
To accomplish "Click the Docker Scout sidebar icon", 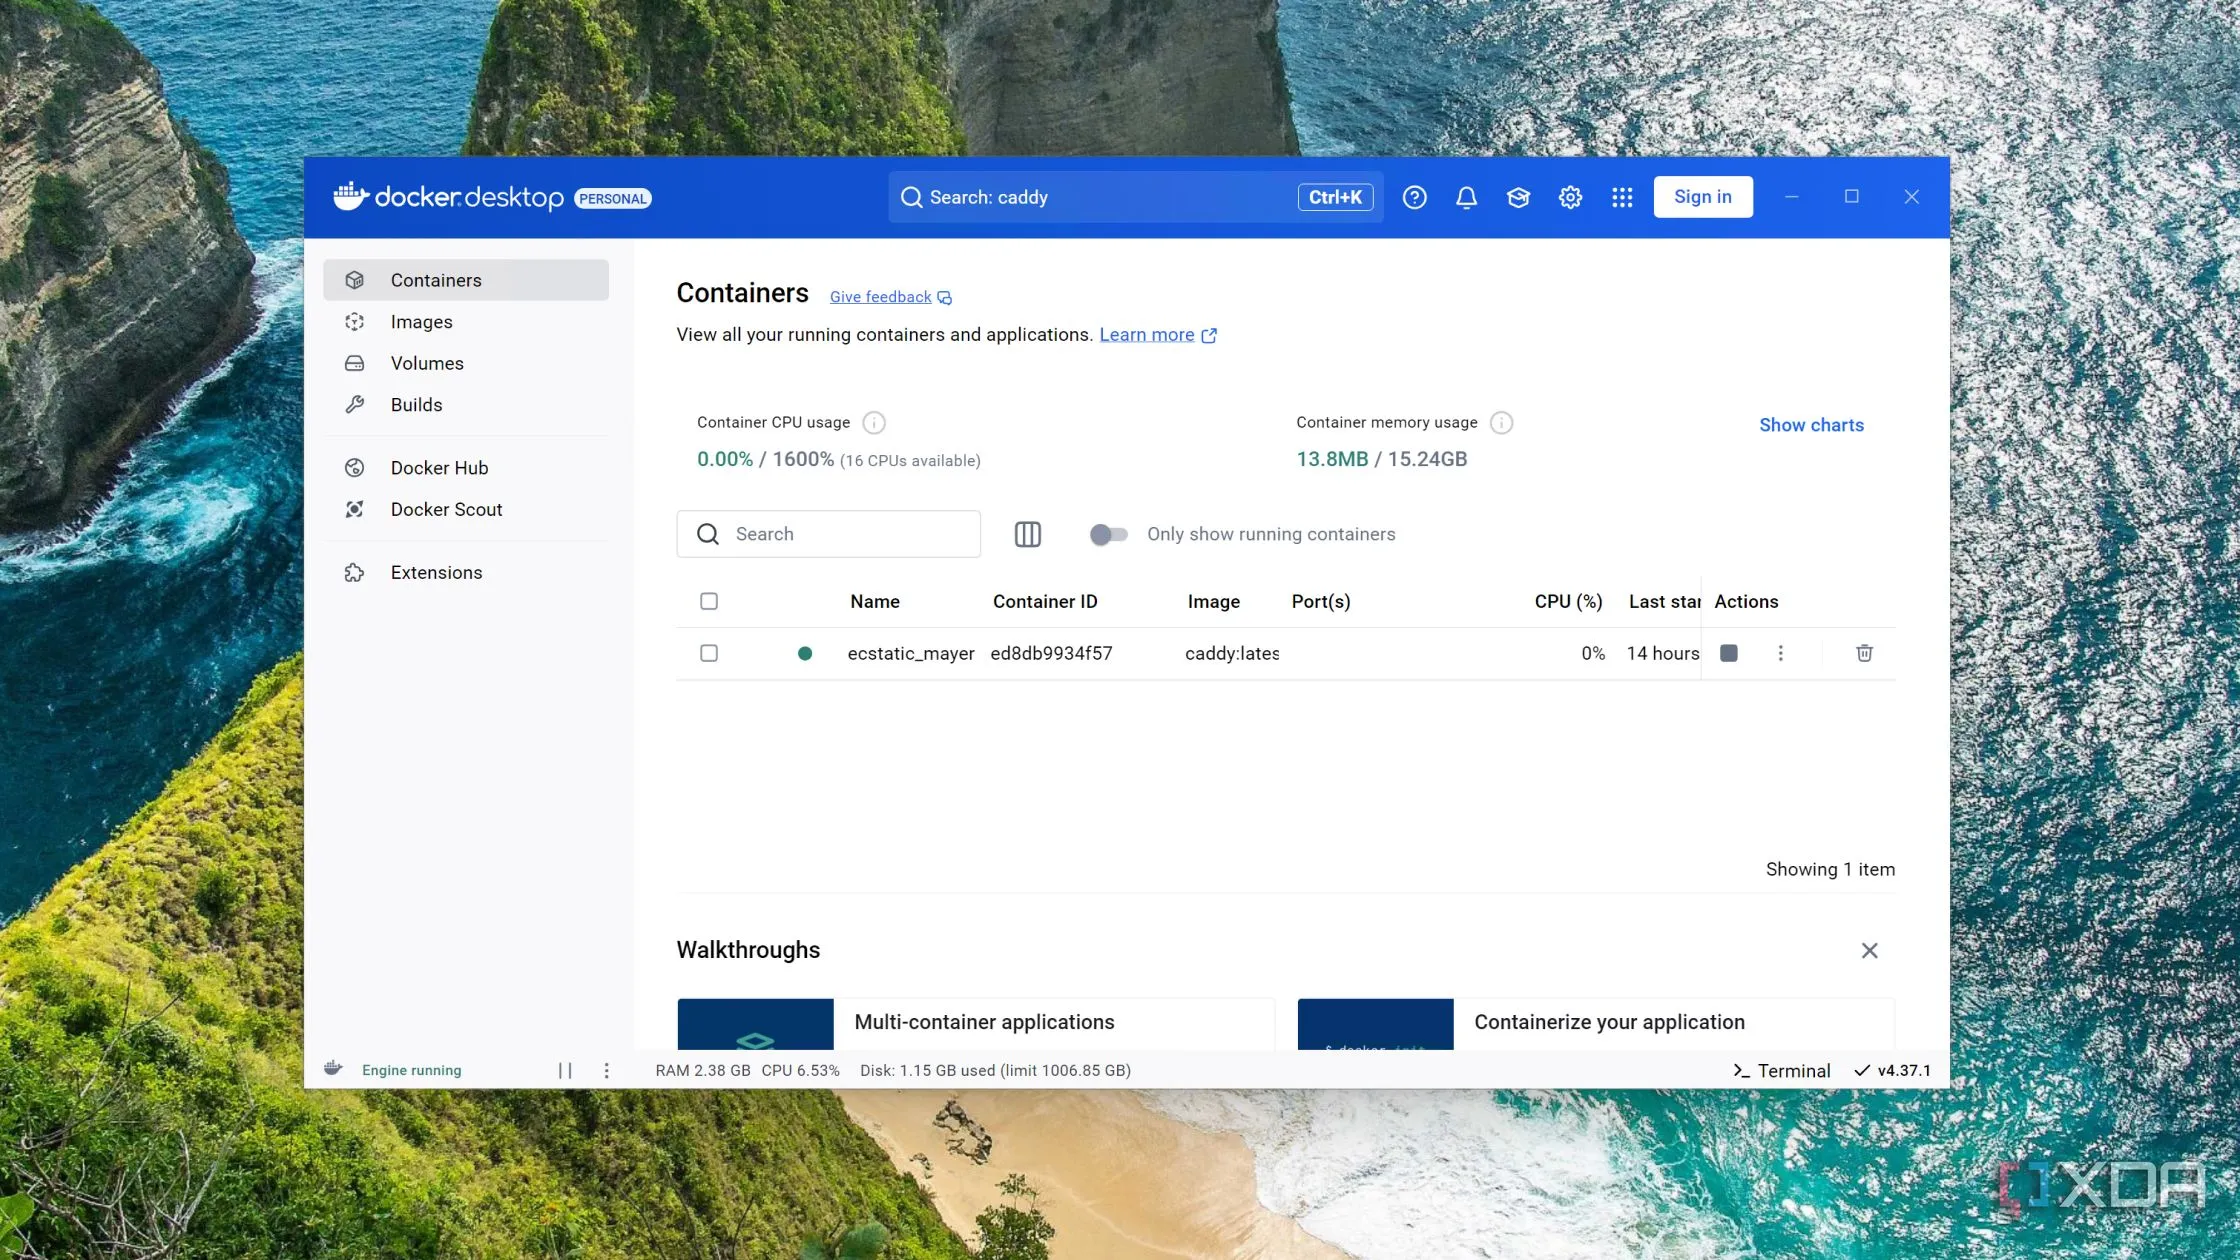I will [x=354, y=509].
